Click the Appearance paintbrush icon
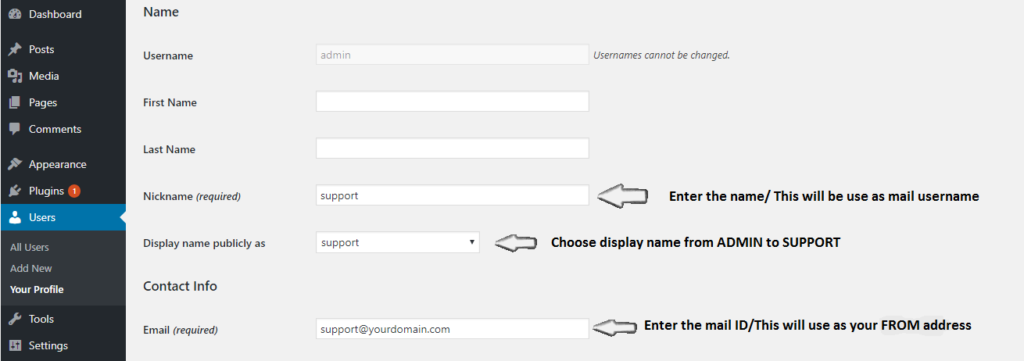Screen dimensions: 1024x361 [x=14, y=165]
